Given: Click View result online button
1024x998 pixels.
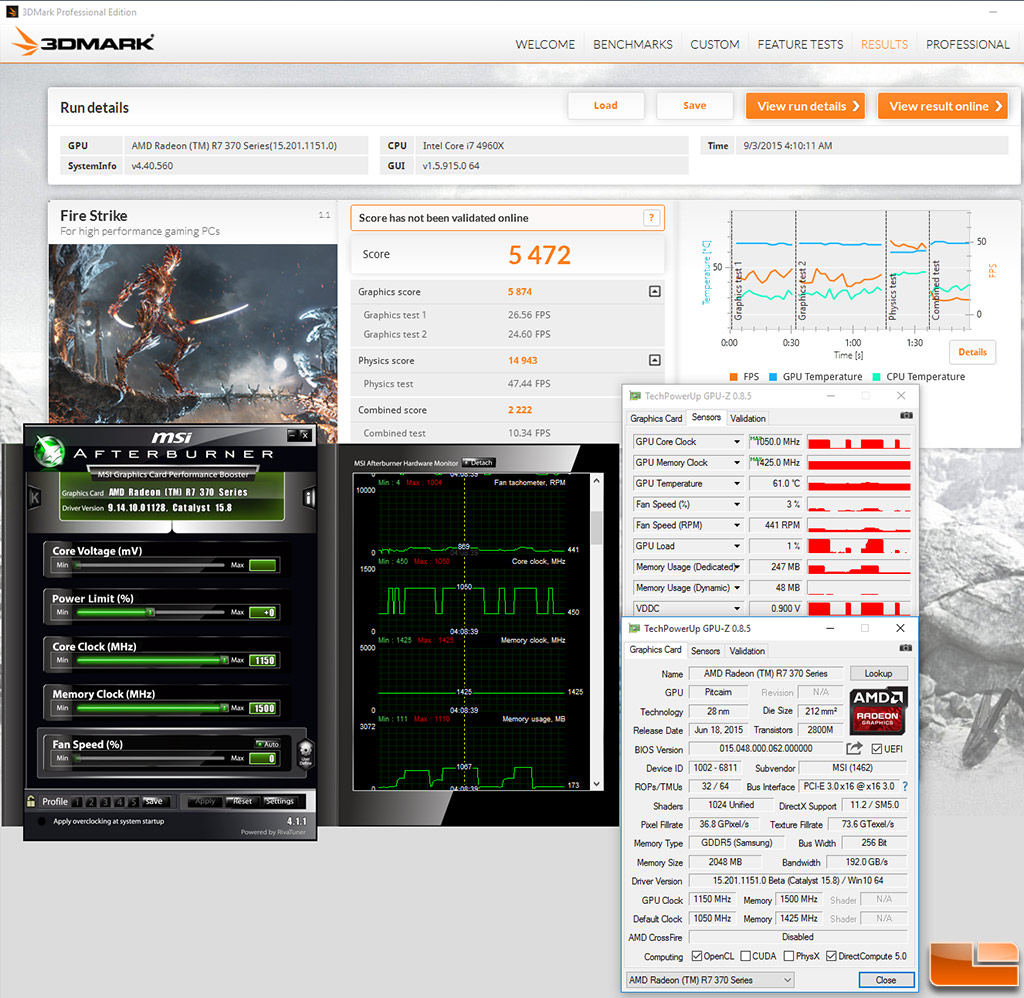Looking at the screenshot, I should [943, 106].
